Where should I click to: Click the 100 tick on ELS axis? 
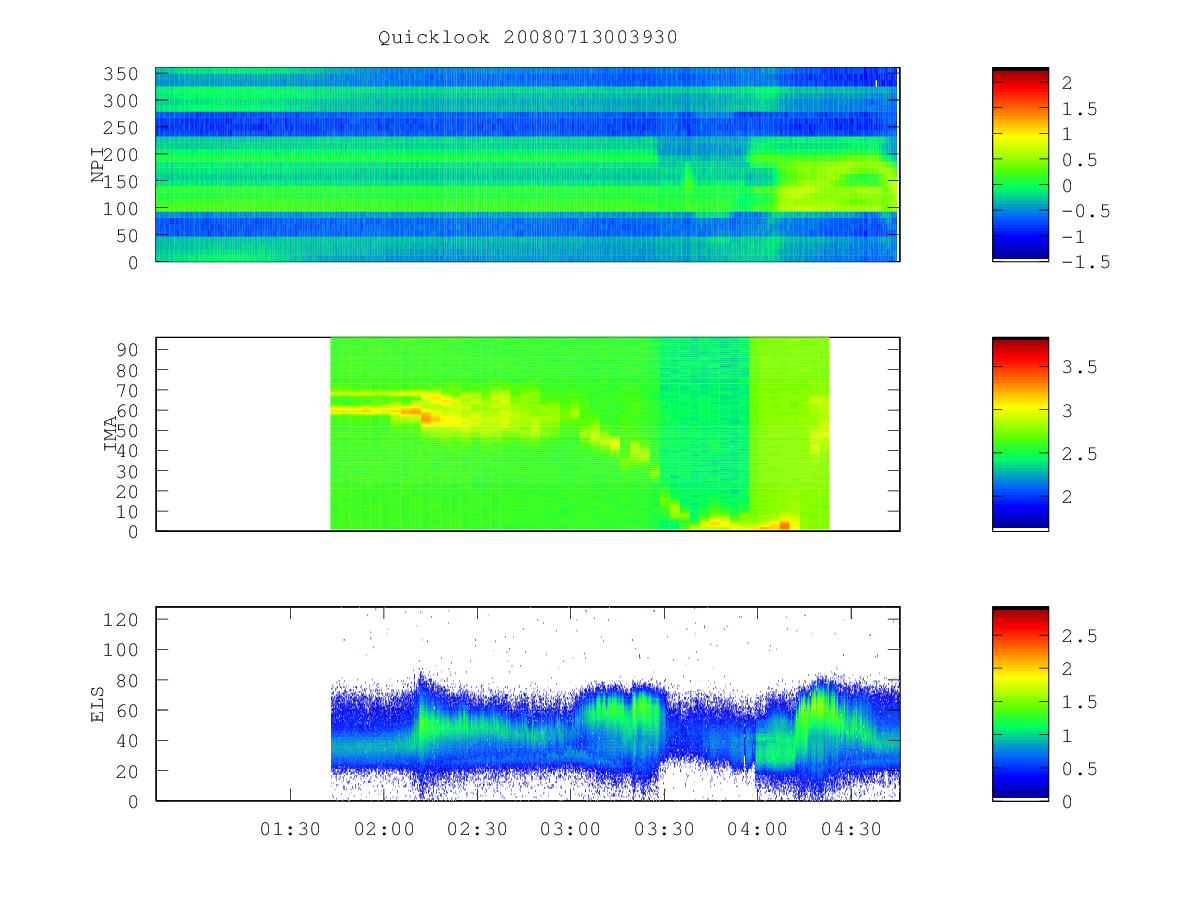[122, 649]
